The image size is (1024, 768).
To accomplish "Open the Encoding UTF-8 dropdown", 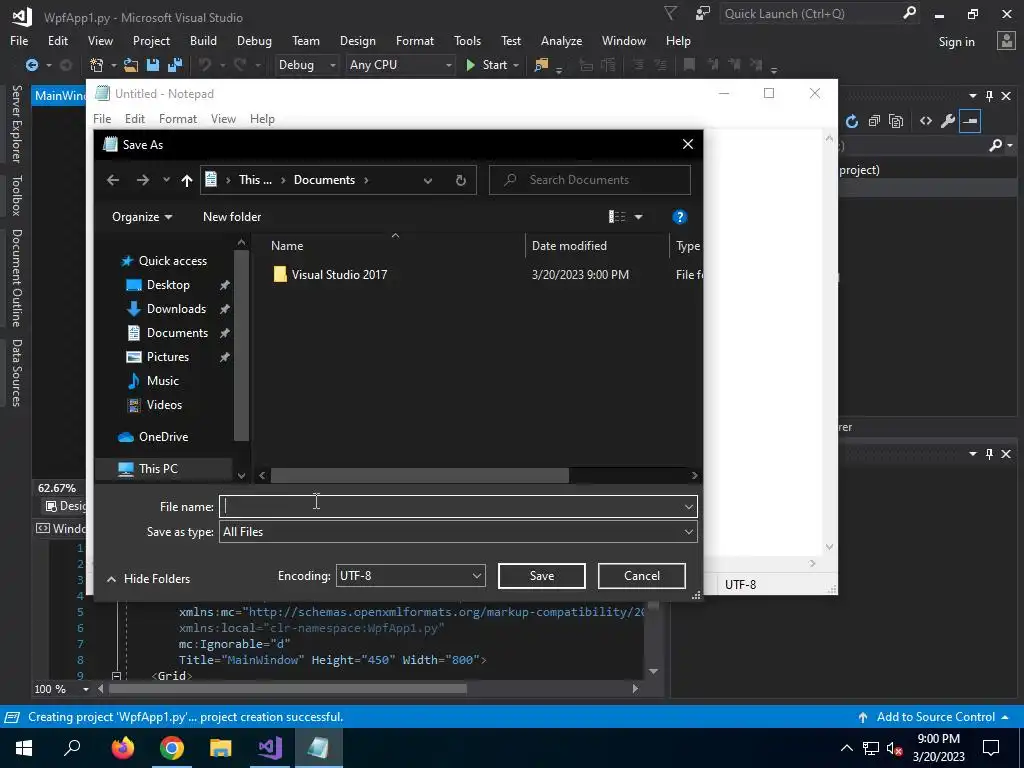I will 410,576.
